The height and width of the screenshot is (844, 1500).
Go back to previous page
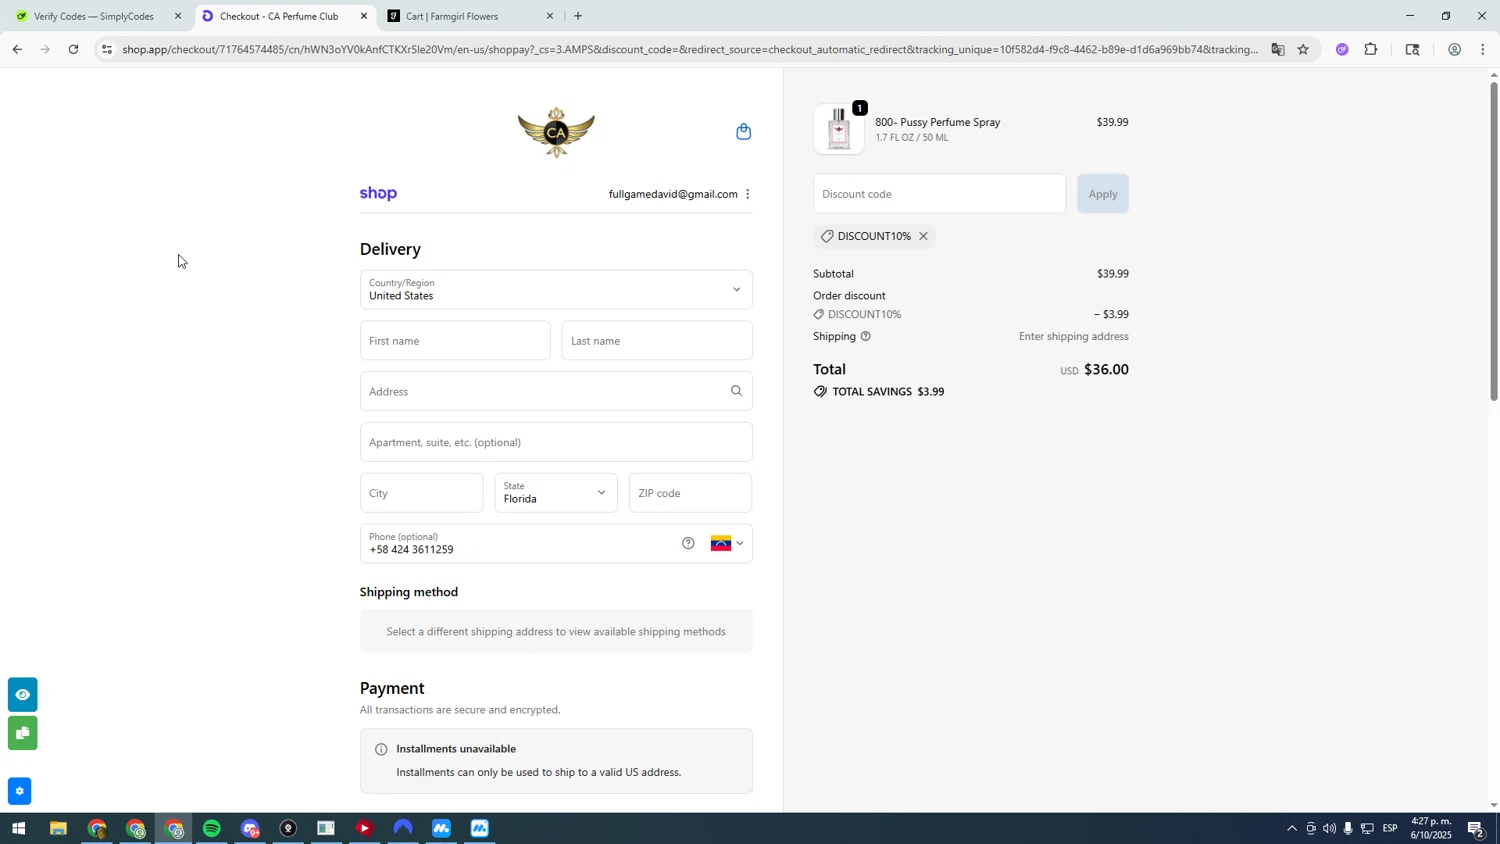click(16, 49)
